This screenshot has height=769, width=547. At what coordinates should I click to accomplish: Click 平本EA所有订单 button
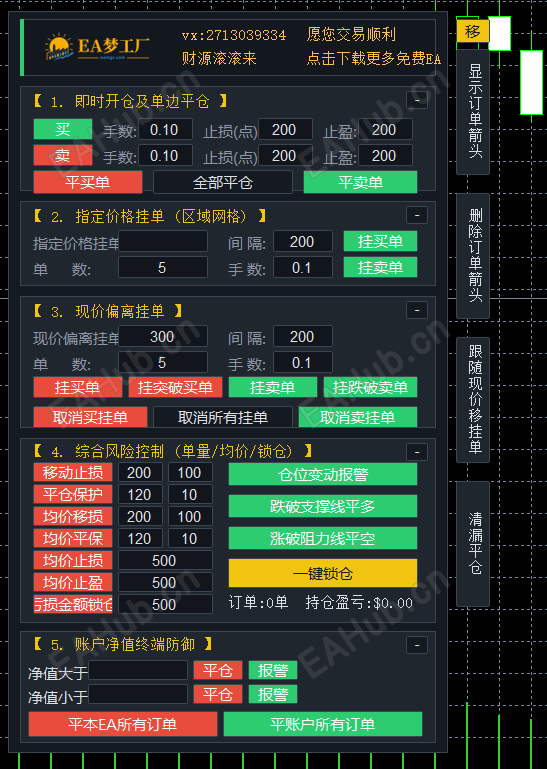(x=123, y=724)
